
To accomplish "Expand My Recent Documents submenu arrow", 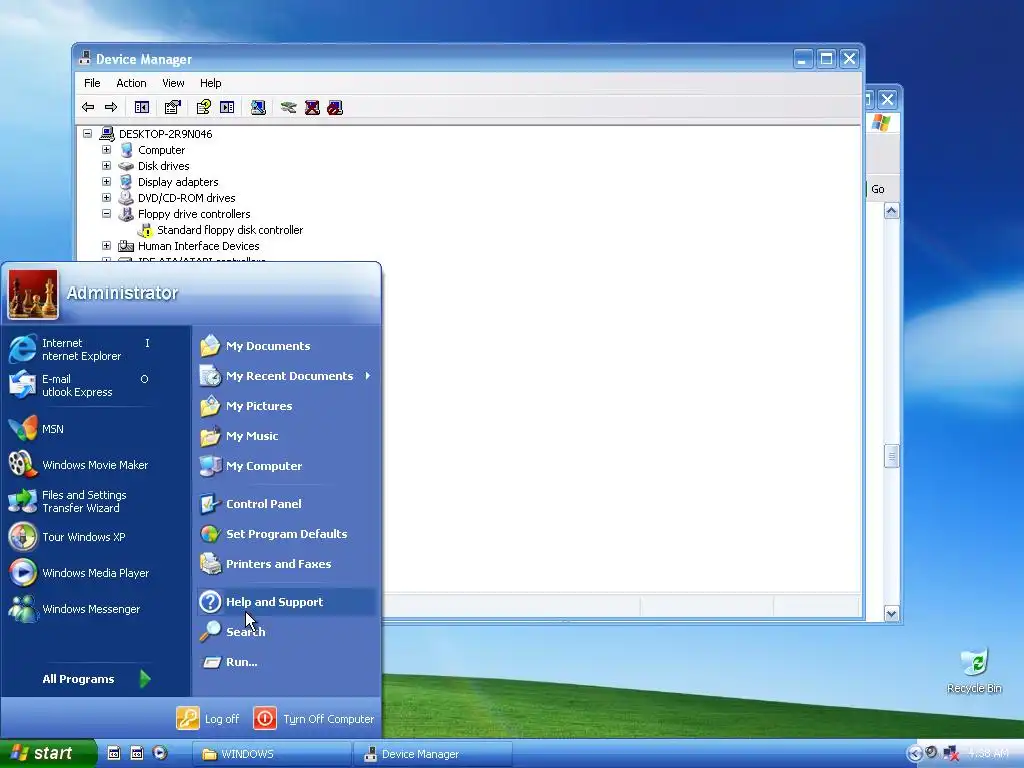I will click(x=368, y=376).
